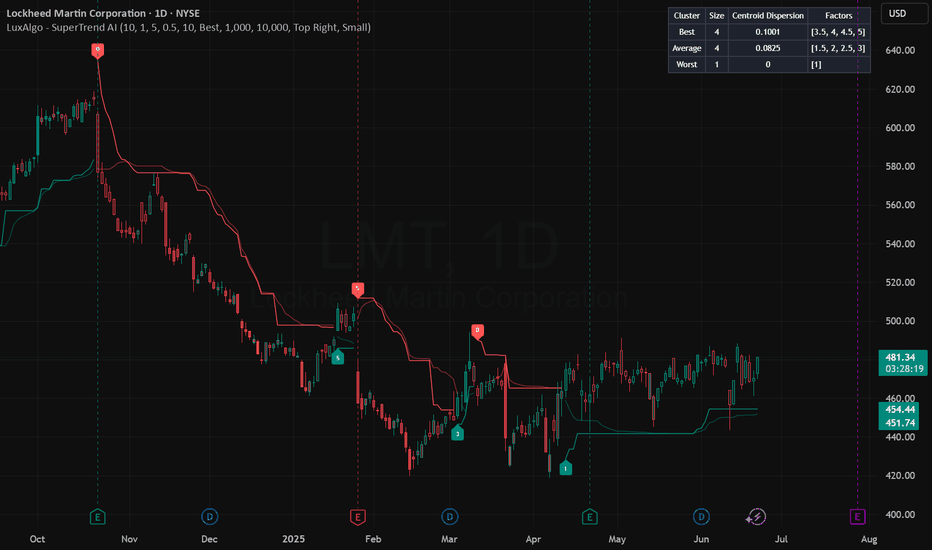Viewport: 932px width, 550px height.
Task: Click the countdown timer 03:28:19
Action: click(903, 369)
